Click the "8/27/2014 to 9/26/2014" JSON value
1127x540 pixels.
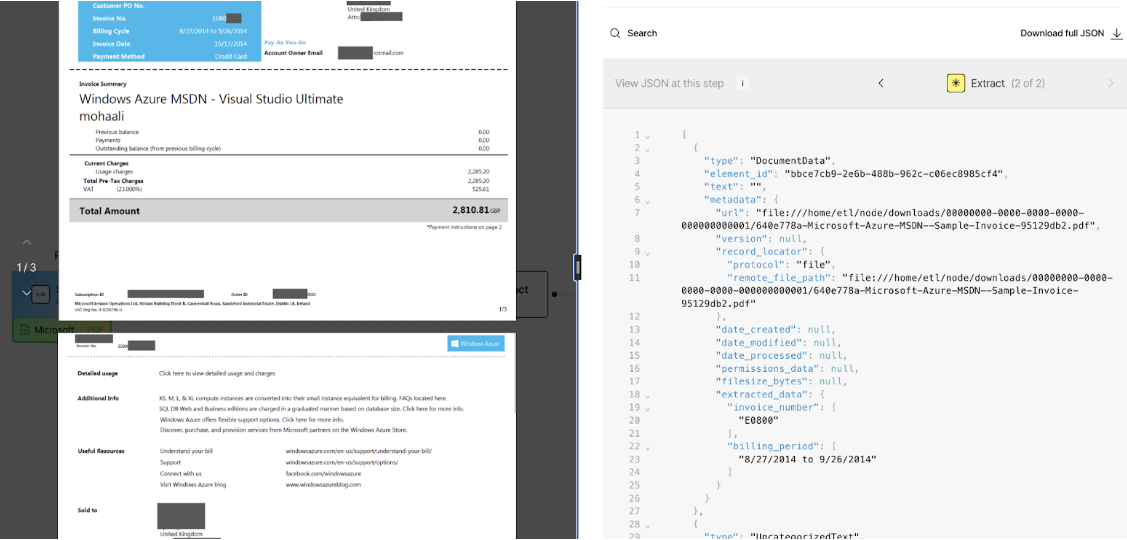pos(807,459)
